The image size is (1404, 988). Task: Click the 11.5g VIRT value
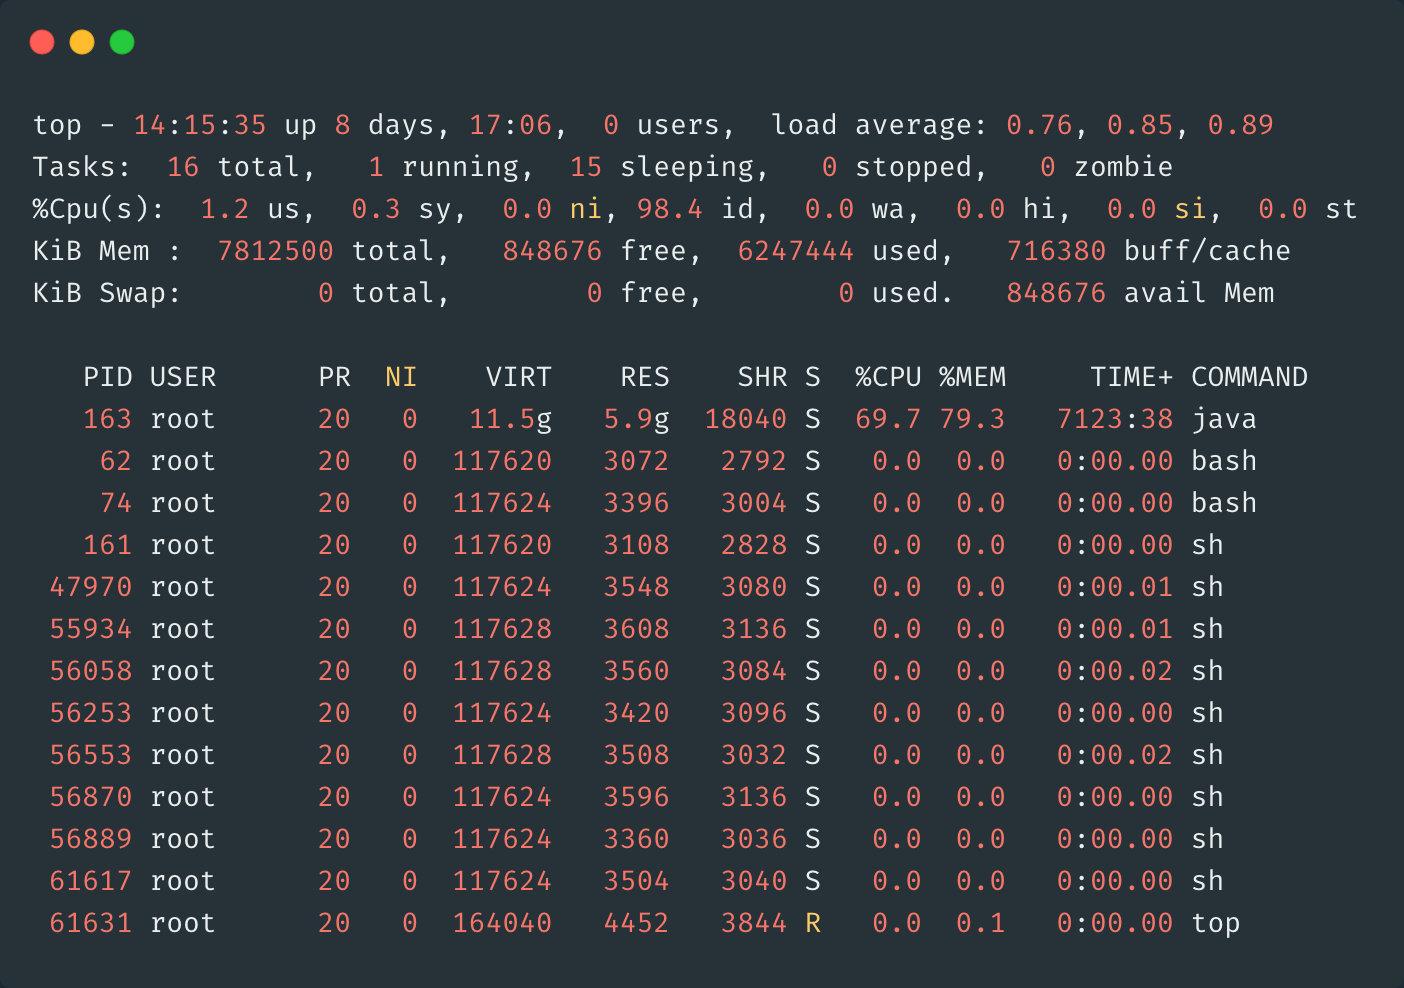511,419
